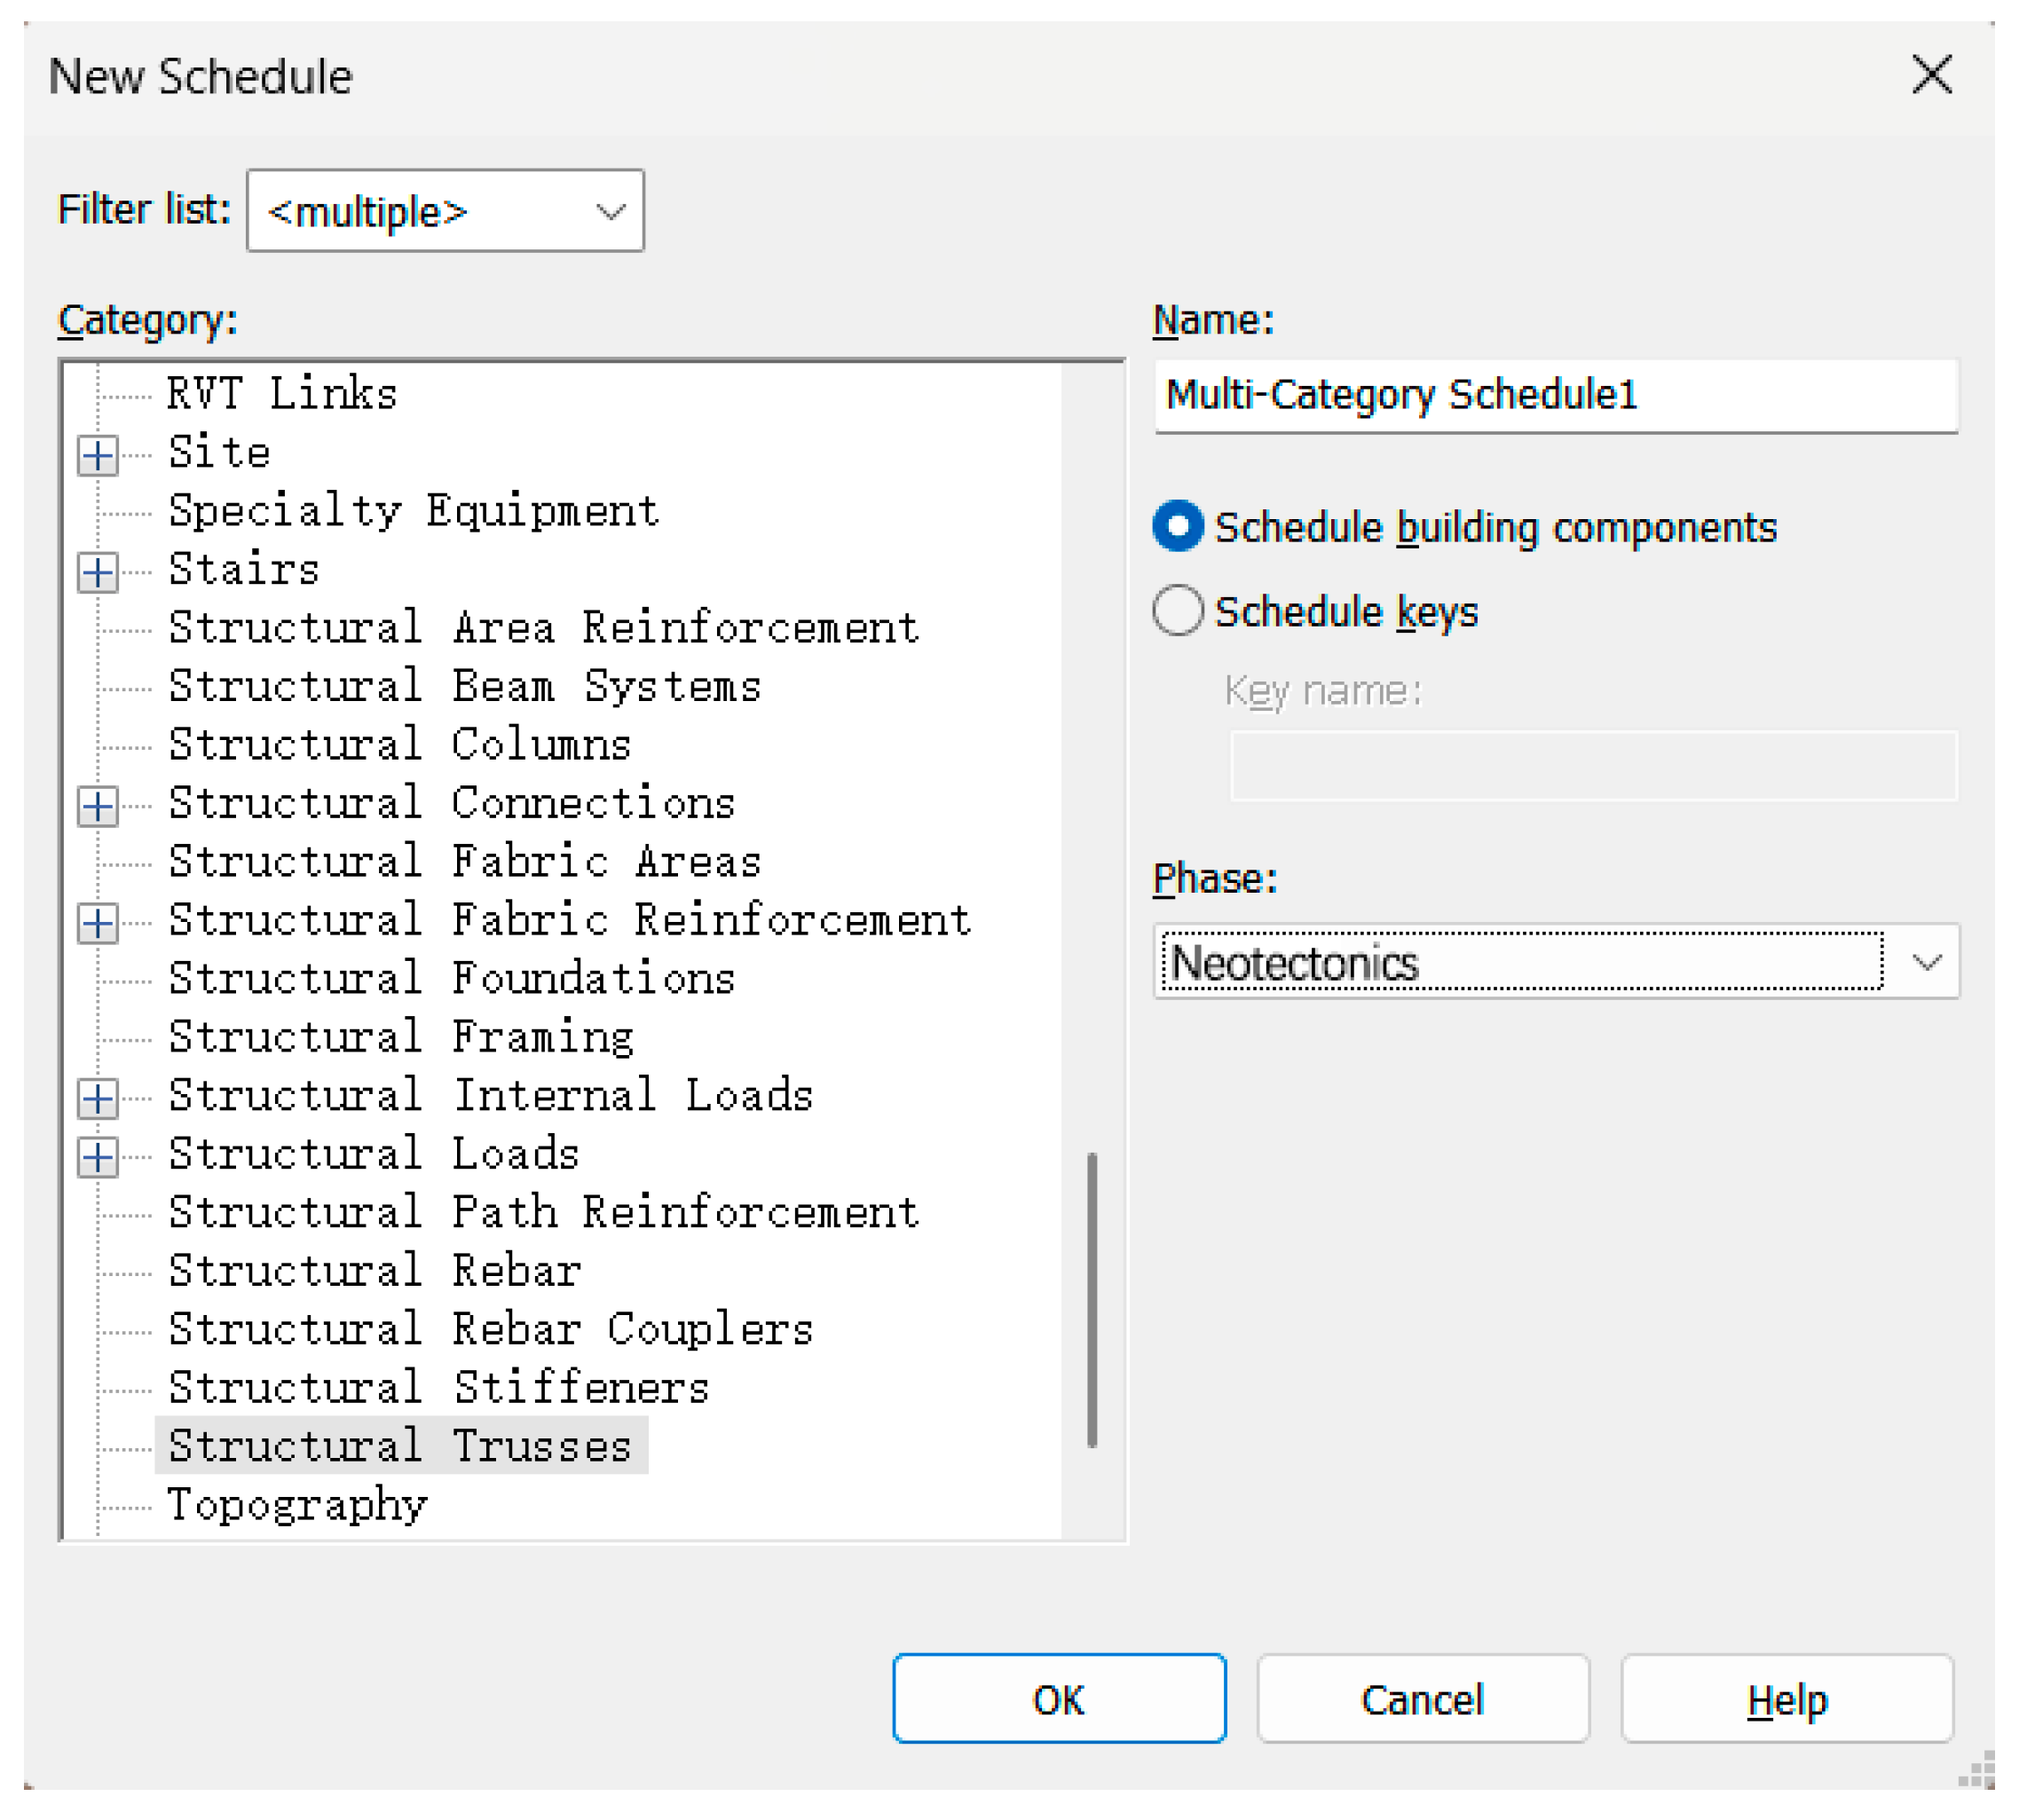Select Schedule building components option

click(x=1178, y=527)
